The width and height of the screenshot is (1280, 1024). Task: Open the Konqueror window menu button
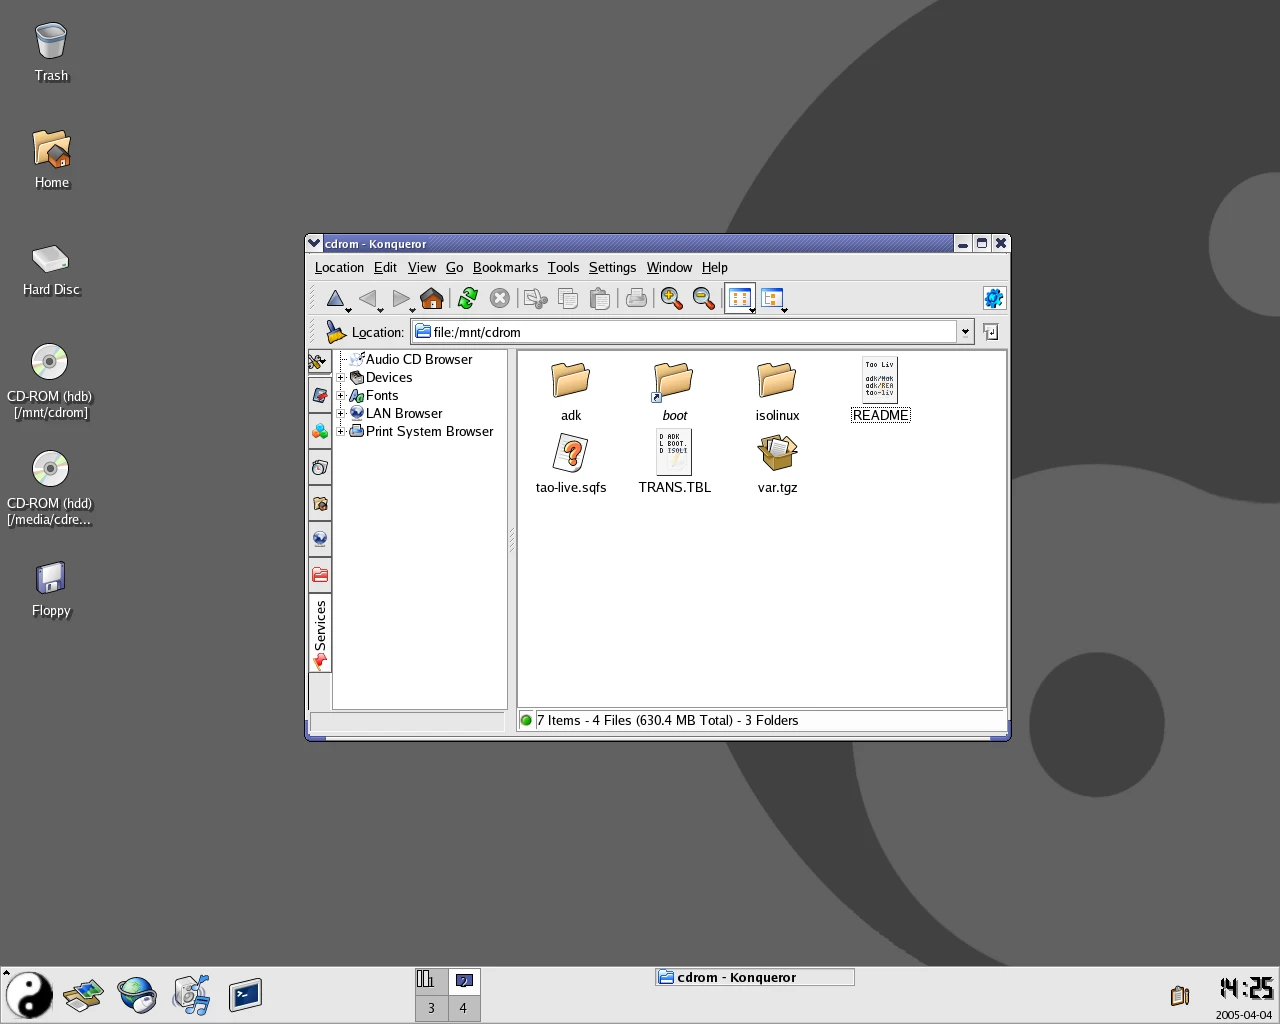click(x=314, y=243)
